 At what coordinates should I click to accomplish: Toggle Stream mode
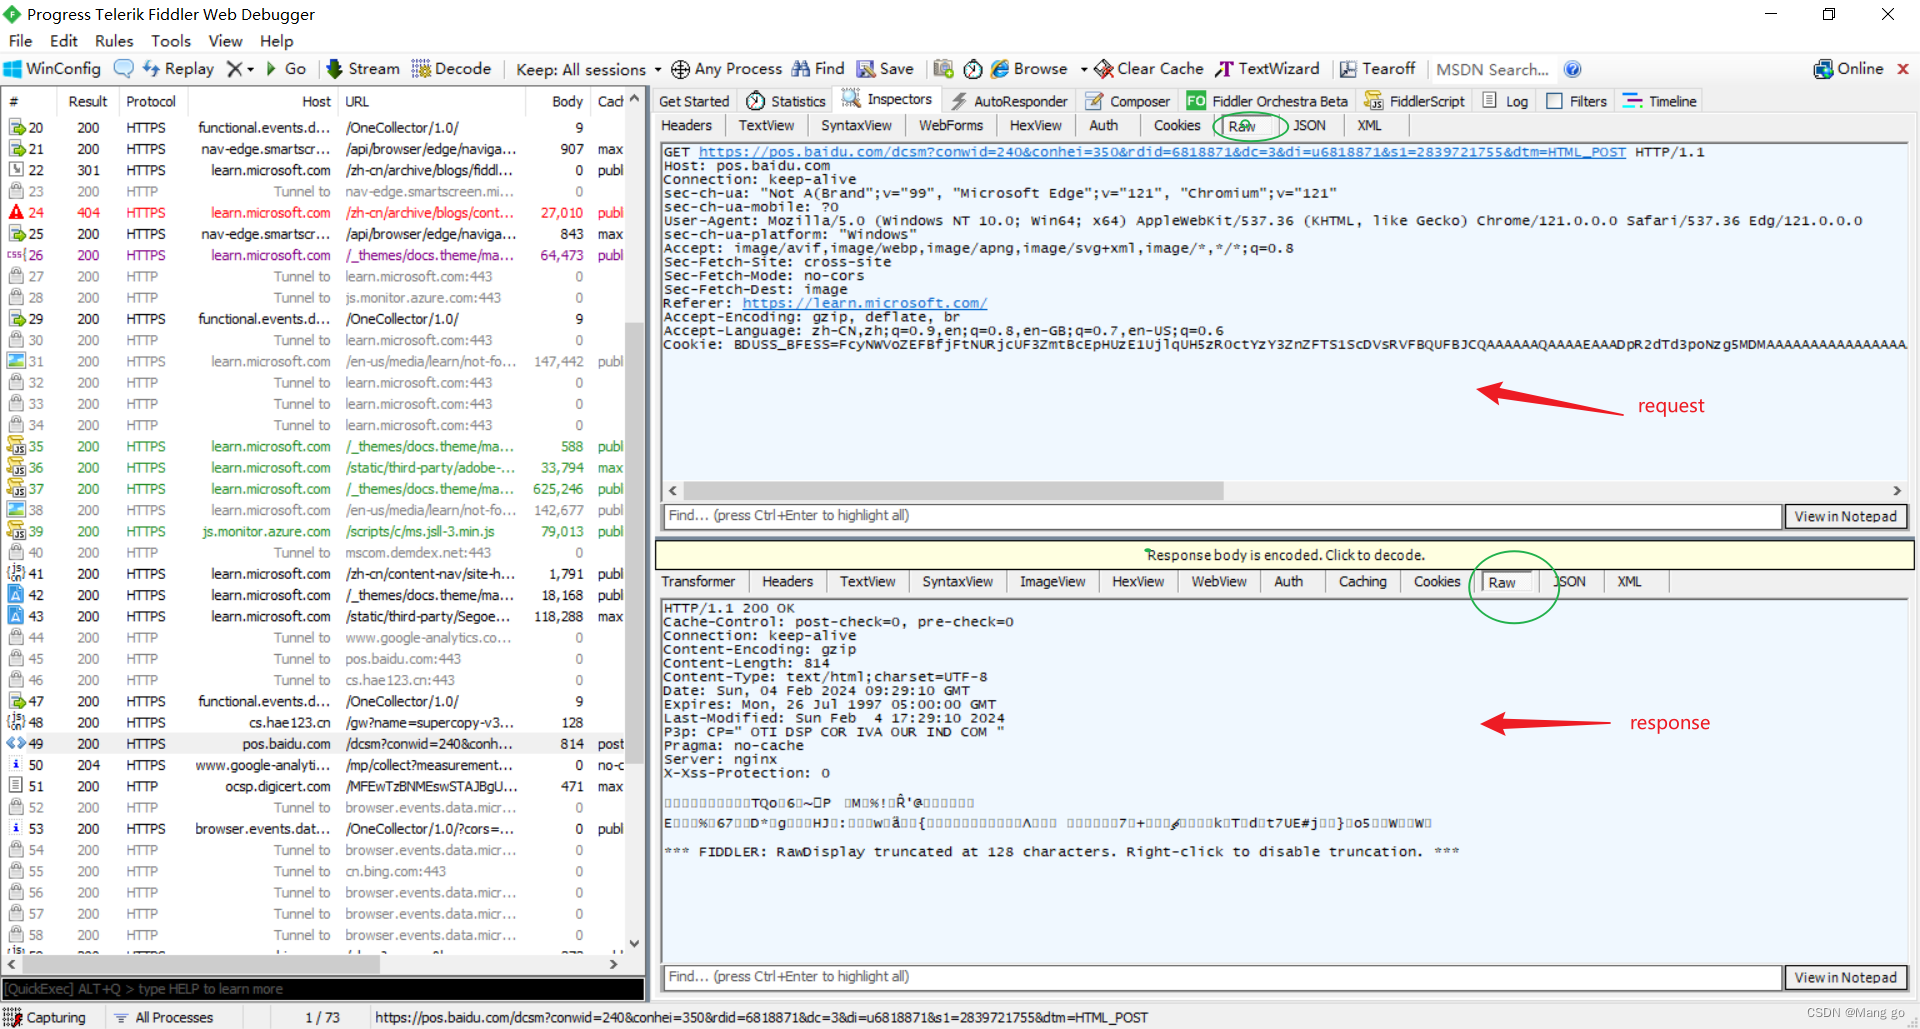tap(363, 69)
